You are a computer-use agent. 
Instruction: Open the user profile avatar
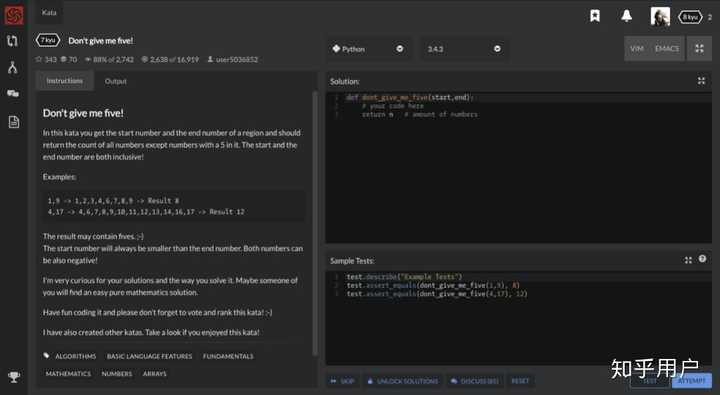click(660, 17)
